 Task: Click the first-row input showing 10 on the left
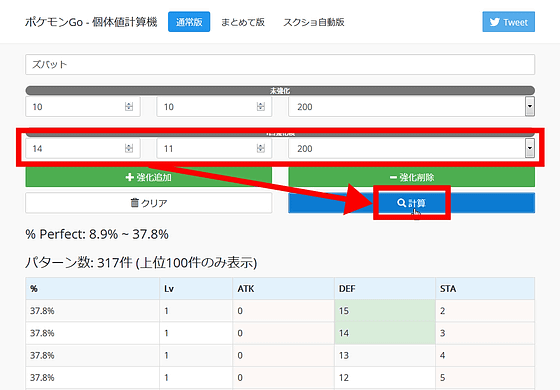[83, 107]
